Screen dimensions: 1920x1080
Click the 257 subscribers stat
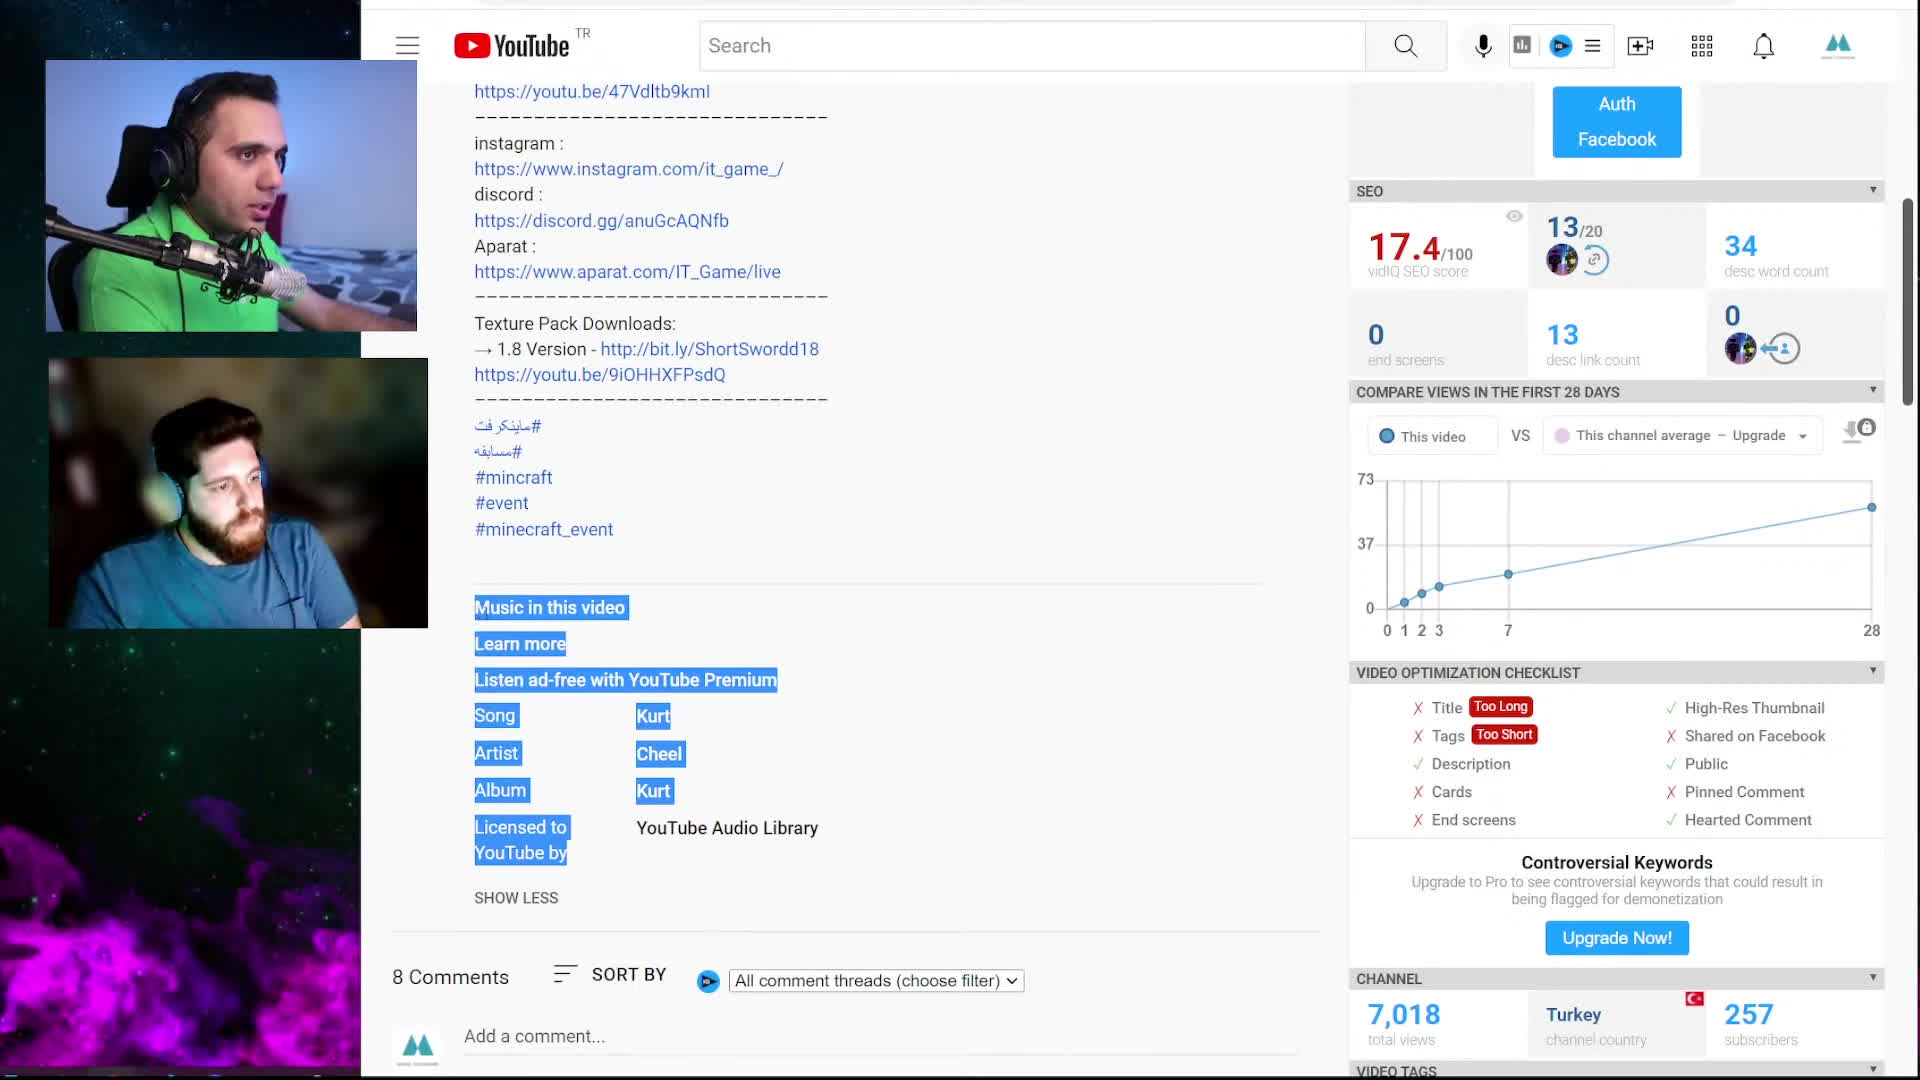[x=1748, y=1015]
